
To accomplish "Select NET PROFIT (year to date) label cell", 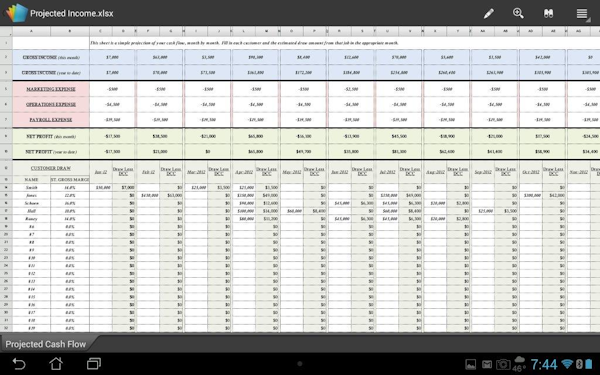I will tap(51, 152).
